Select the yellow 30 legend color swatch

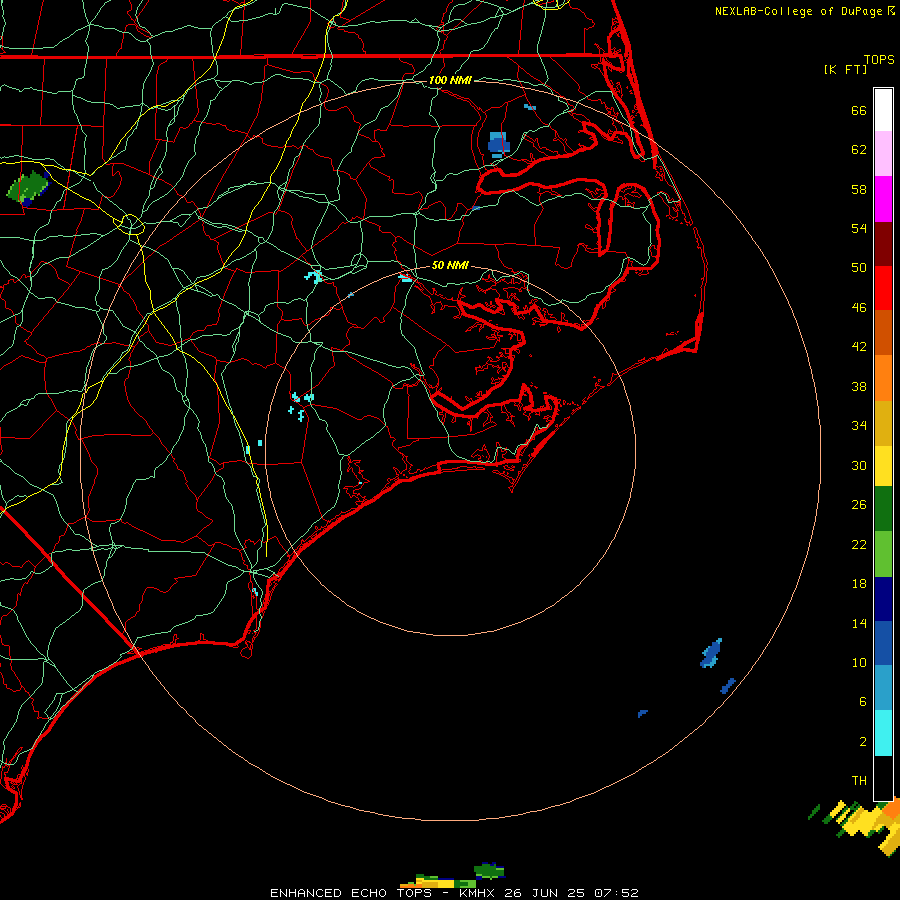tap(883, 465)
